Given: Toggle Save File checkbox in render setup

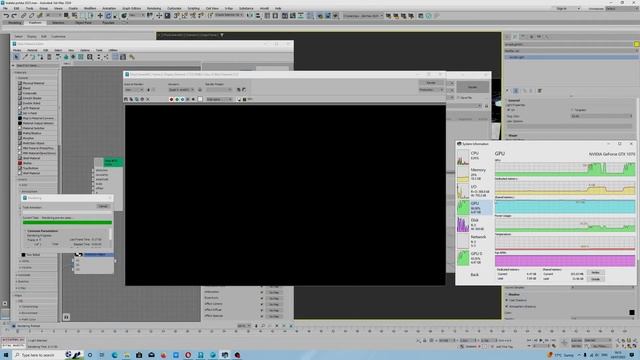Looking at the screenshot, I should [458, 98].
